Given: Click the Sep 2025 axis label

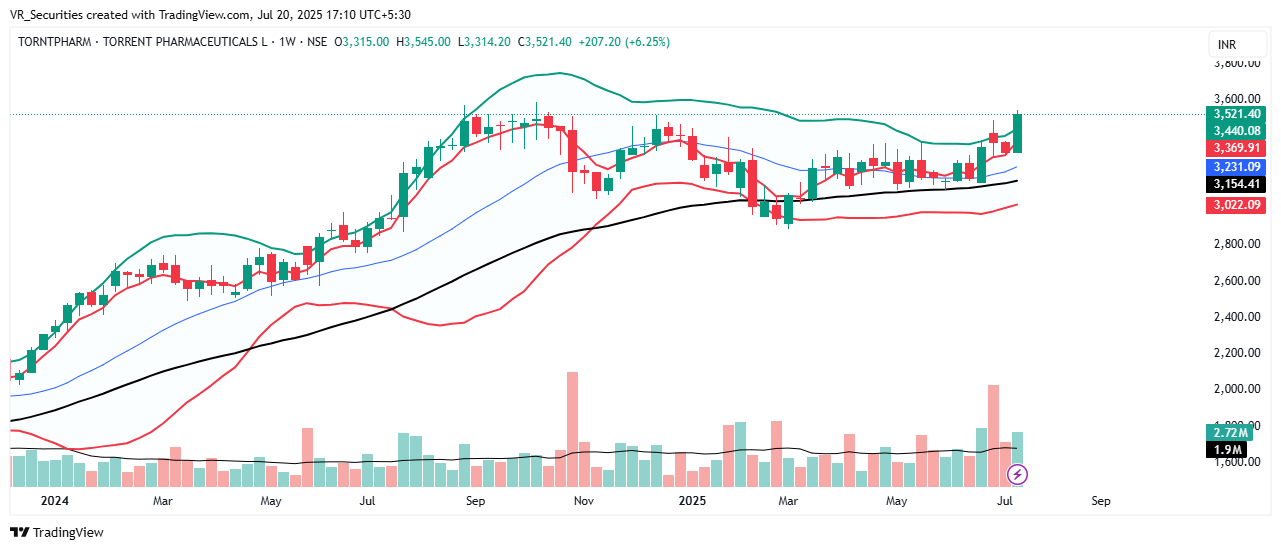Looking at the screenshot, I should (x=1101, y=500).
